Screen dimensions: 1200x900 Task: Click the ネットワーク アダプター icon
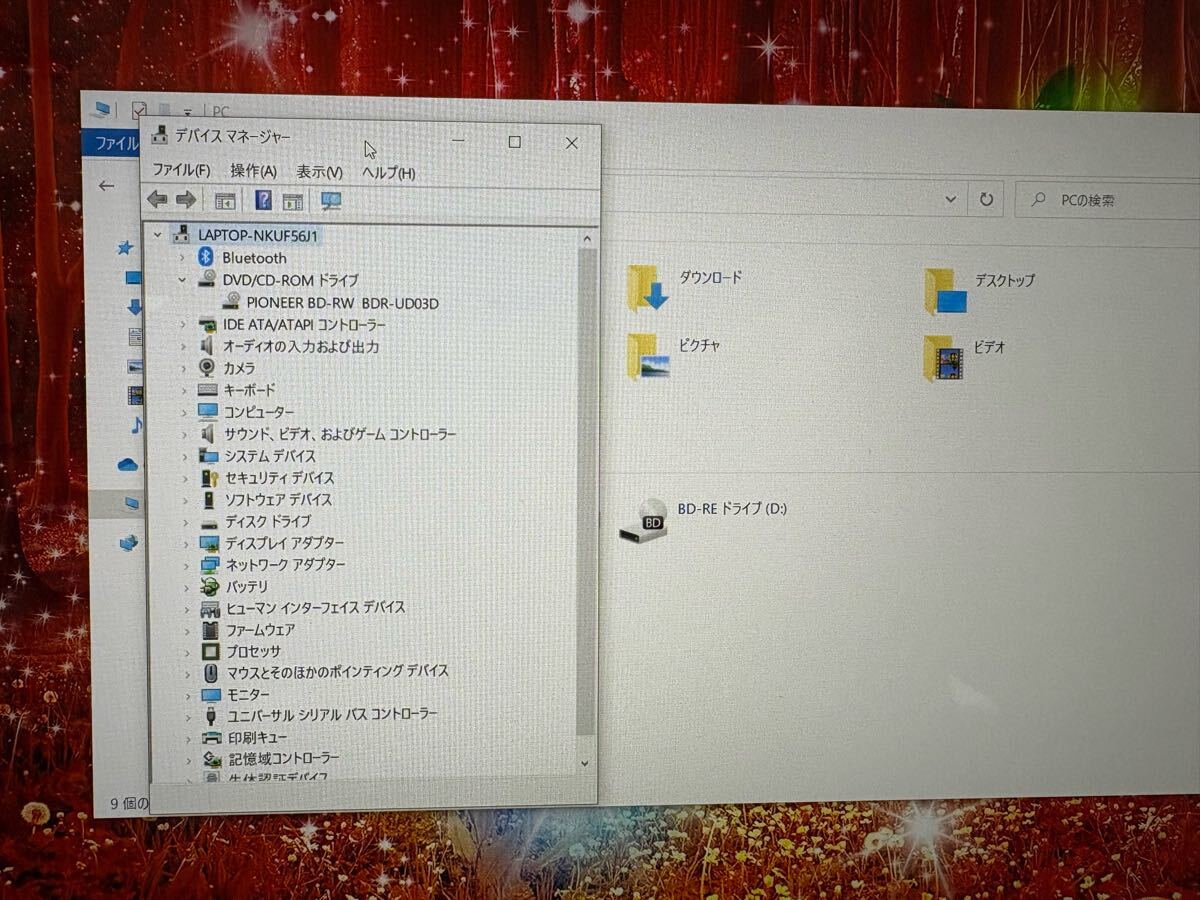tap(209, 564)
